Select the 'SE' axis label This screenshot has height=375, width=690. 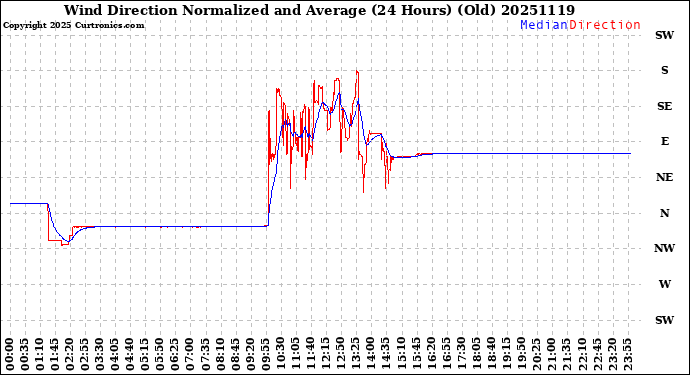pos(664,106)
